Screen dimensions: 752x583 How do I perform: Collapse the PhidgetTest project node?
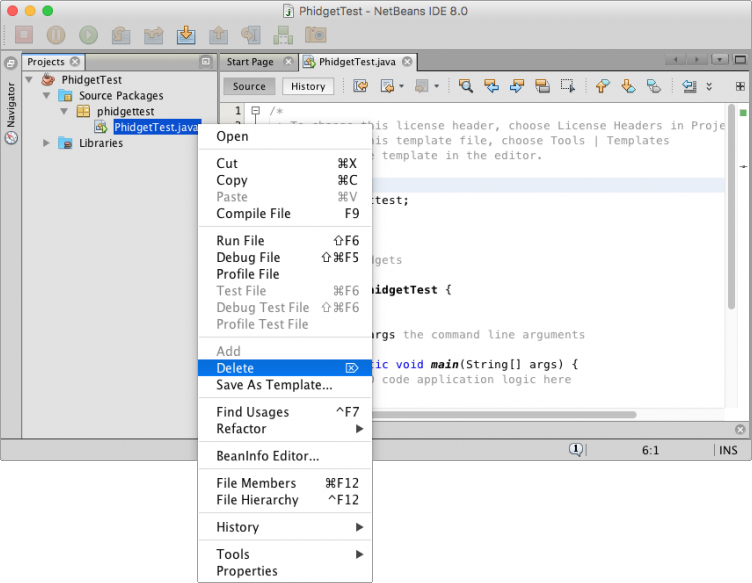[29, 80]
